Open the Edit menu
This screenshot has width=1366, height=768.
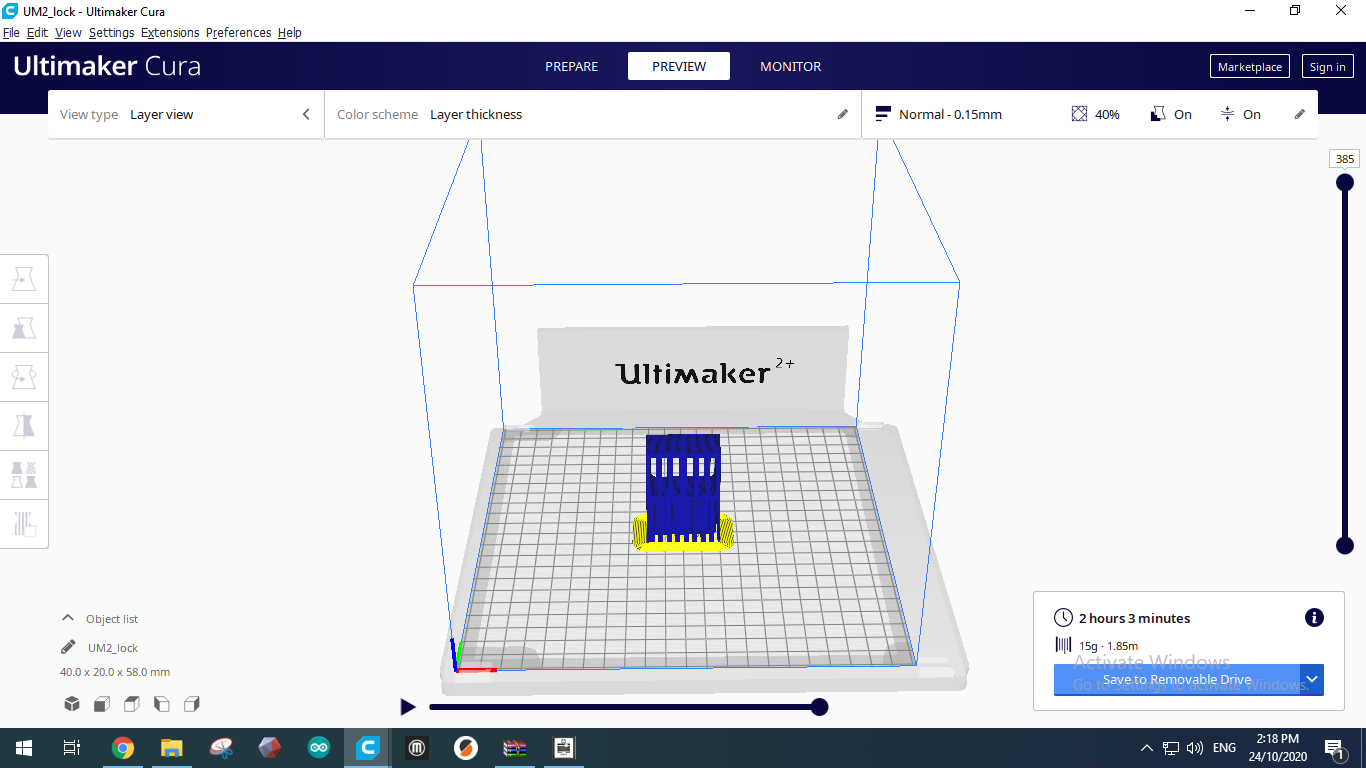37,33
